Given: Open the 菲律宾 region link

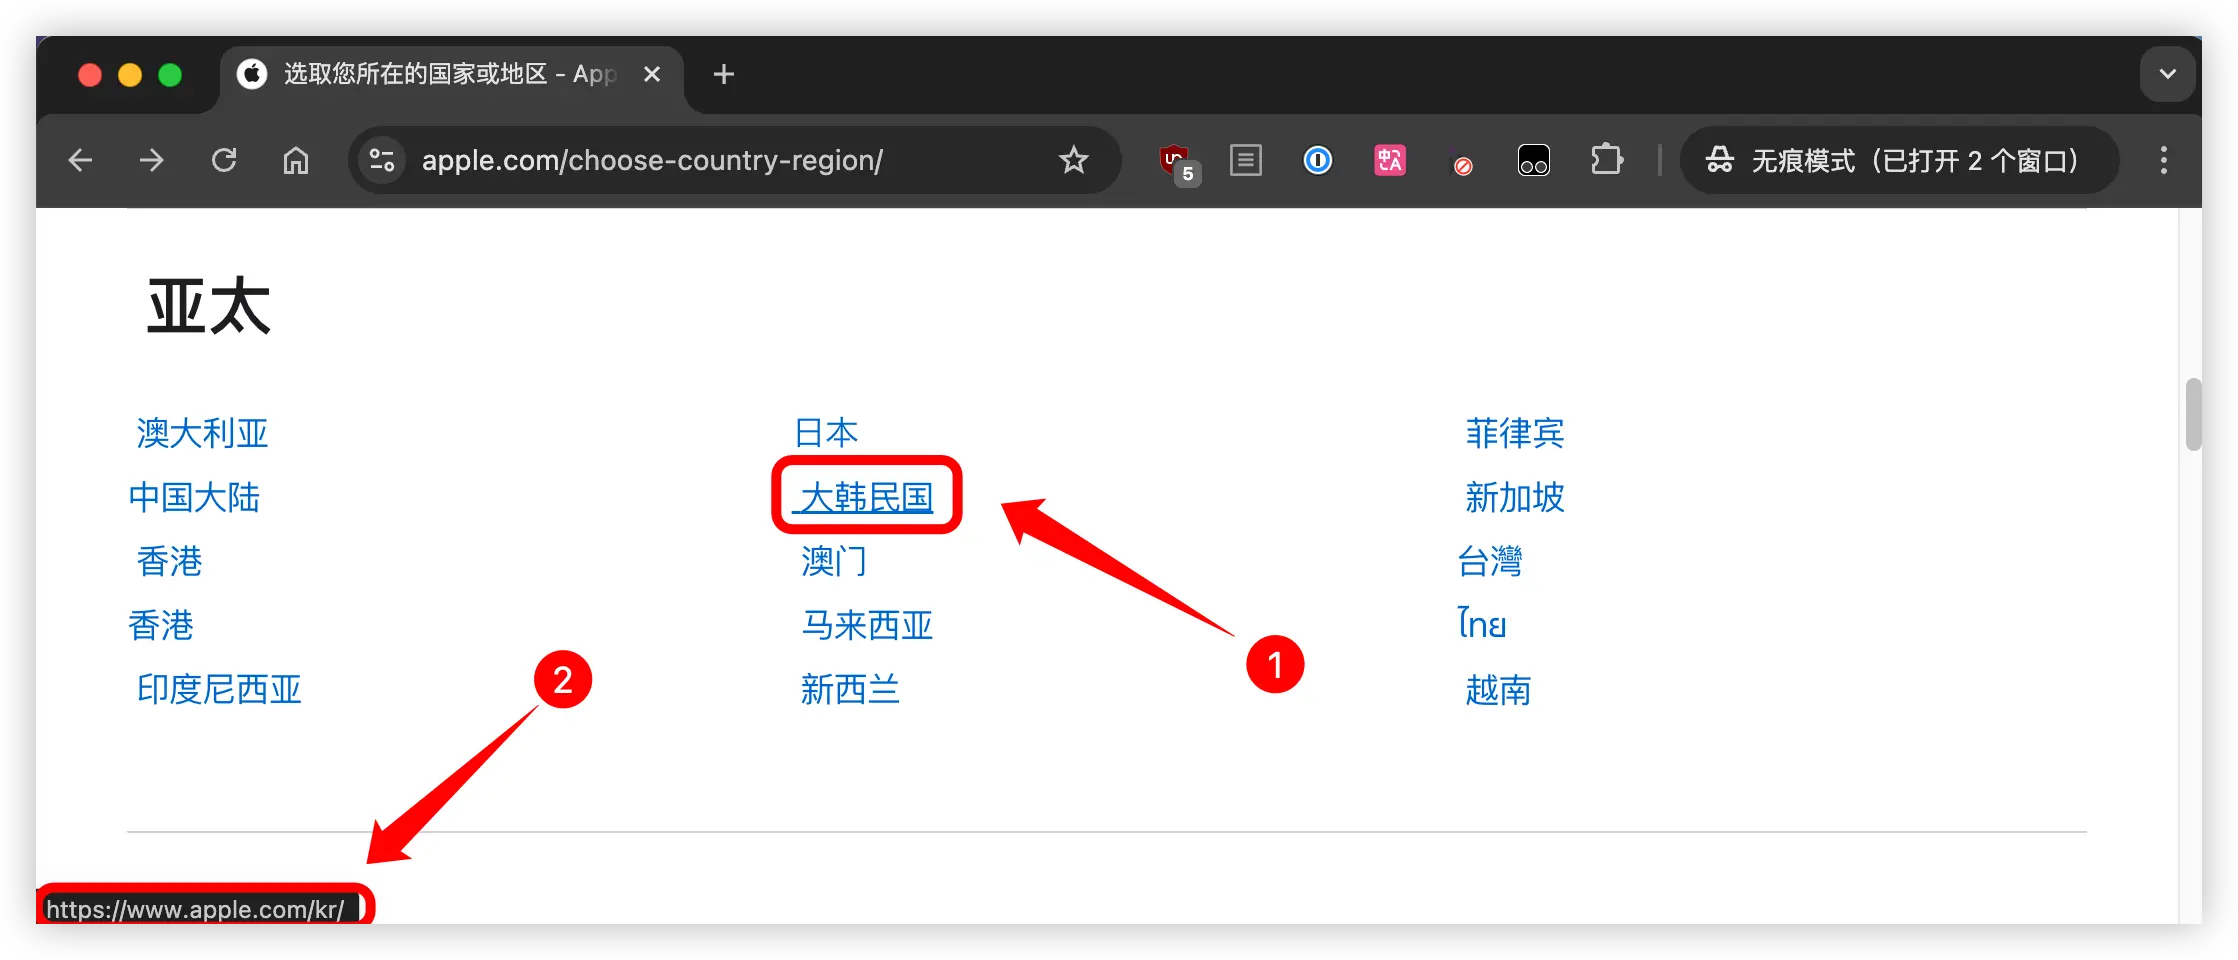Looking at the screenshot, I should (1515, 433).
